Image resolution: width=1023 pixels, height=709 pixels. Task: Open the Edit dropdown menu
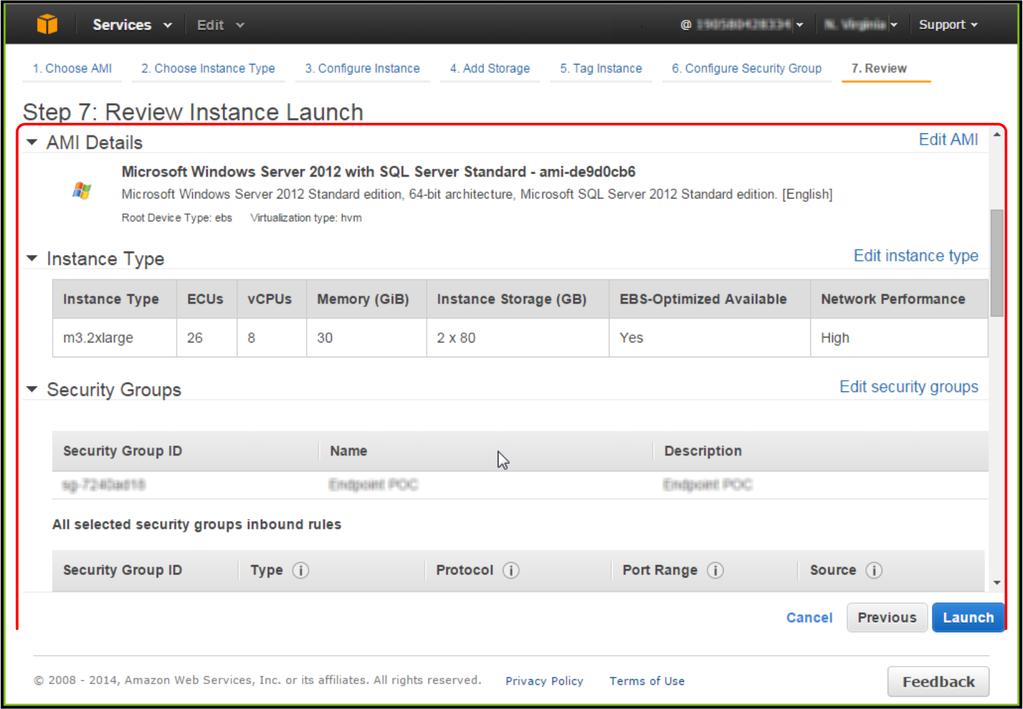[x=221, y=25]
